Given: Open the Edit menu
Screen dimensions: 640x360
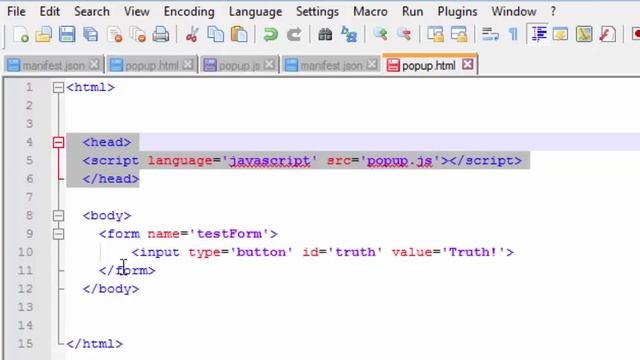Looking at the screenshot, I should pyautogui.click(x=50, y=11).
